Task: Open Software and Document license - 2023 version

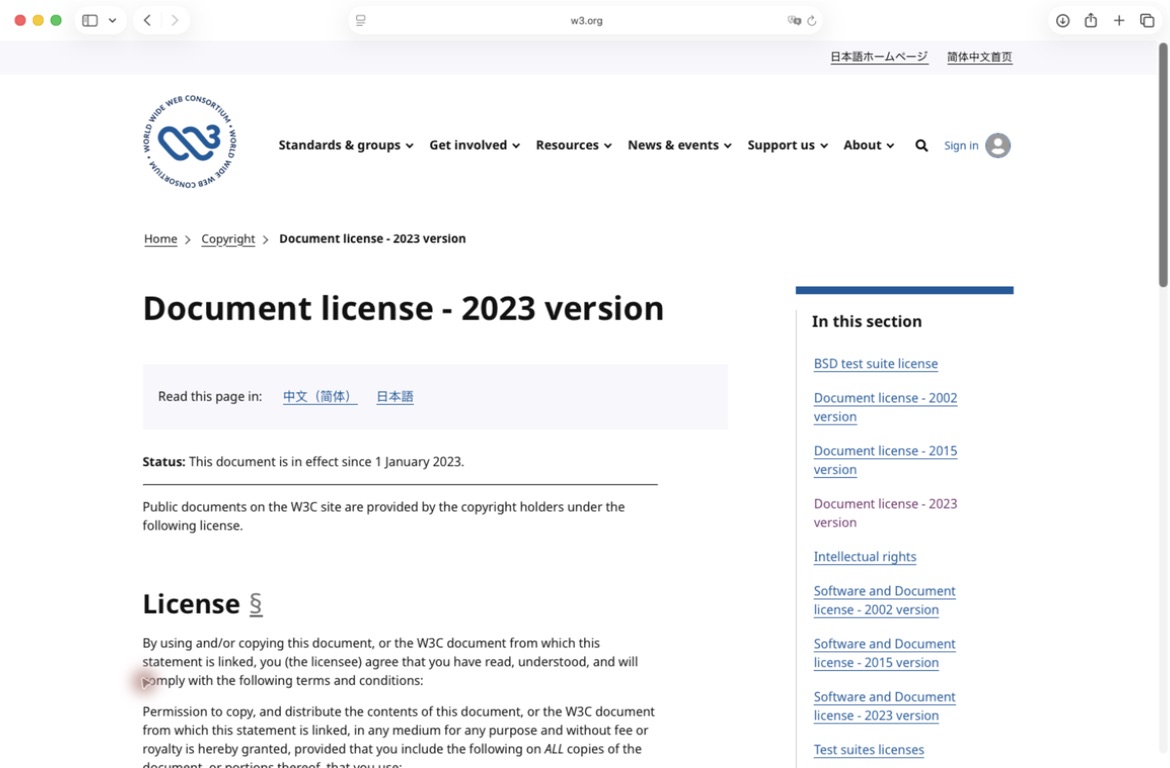Action: pos(884,706)
